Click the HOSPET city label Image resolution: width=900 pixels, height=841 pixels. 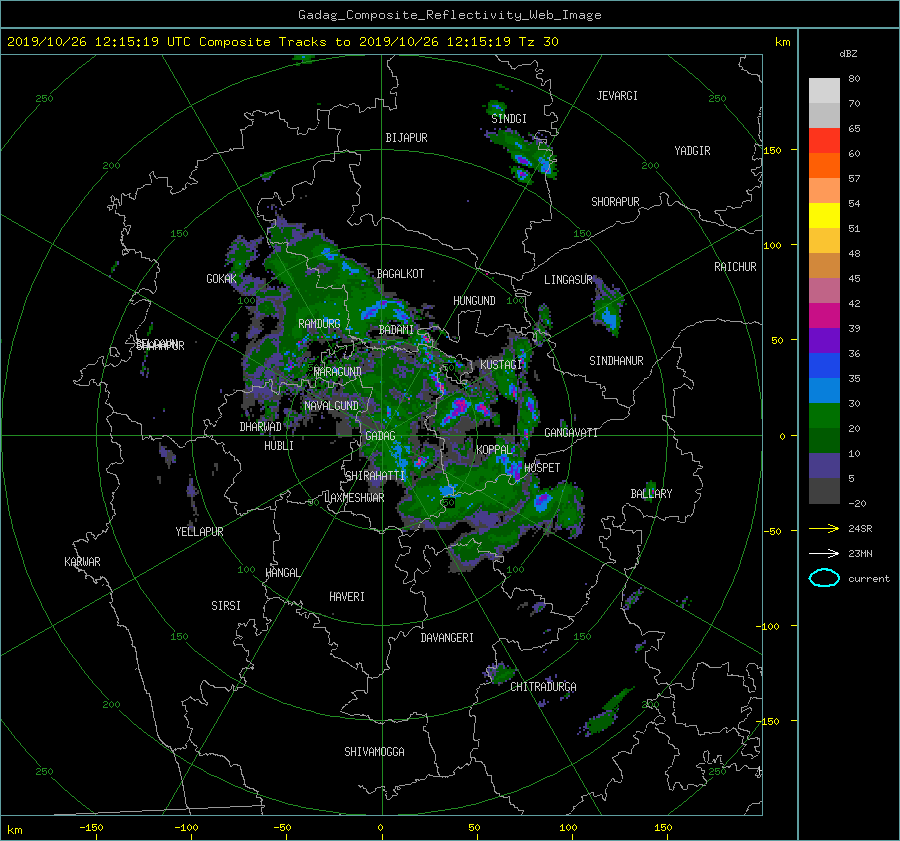pos(542,468)
